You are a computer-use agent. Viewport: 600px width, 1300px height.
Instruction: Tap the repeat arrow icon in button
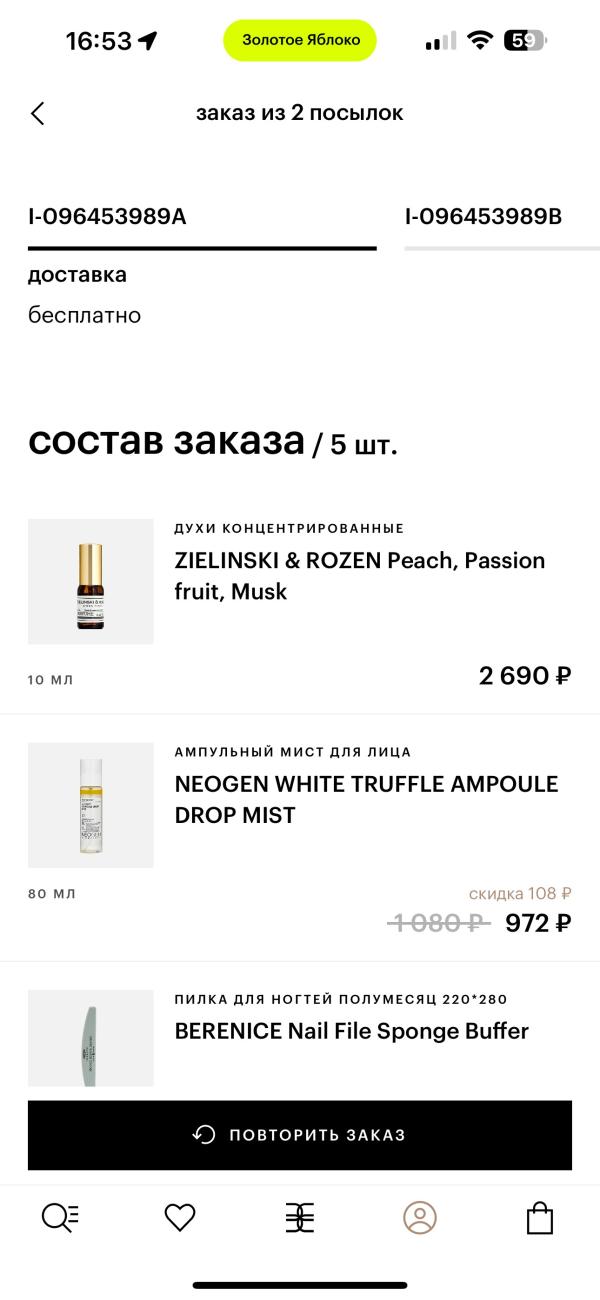coord(204,1135)
